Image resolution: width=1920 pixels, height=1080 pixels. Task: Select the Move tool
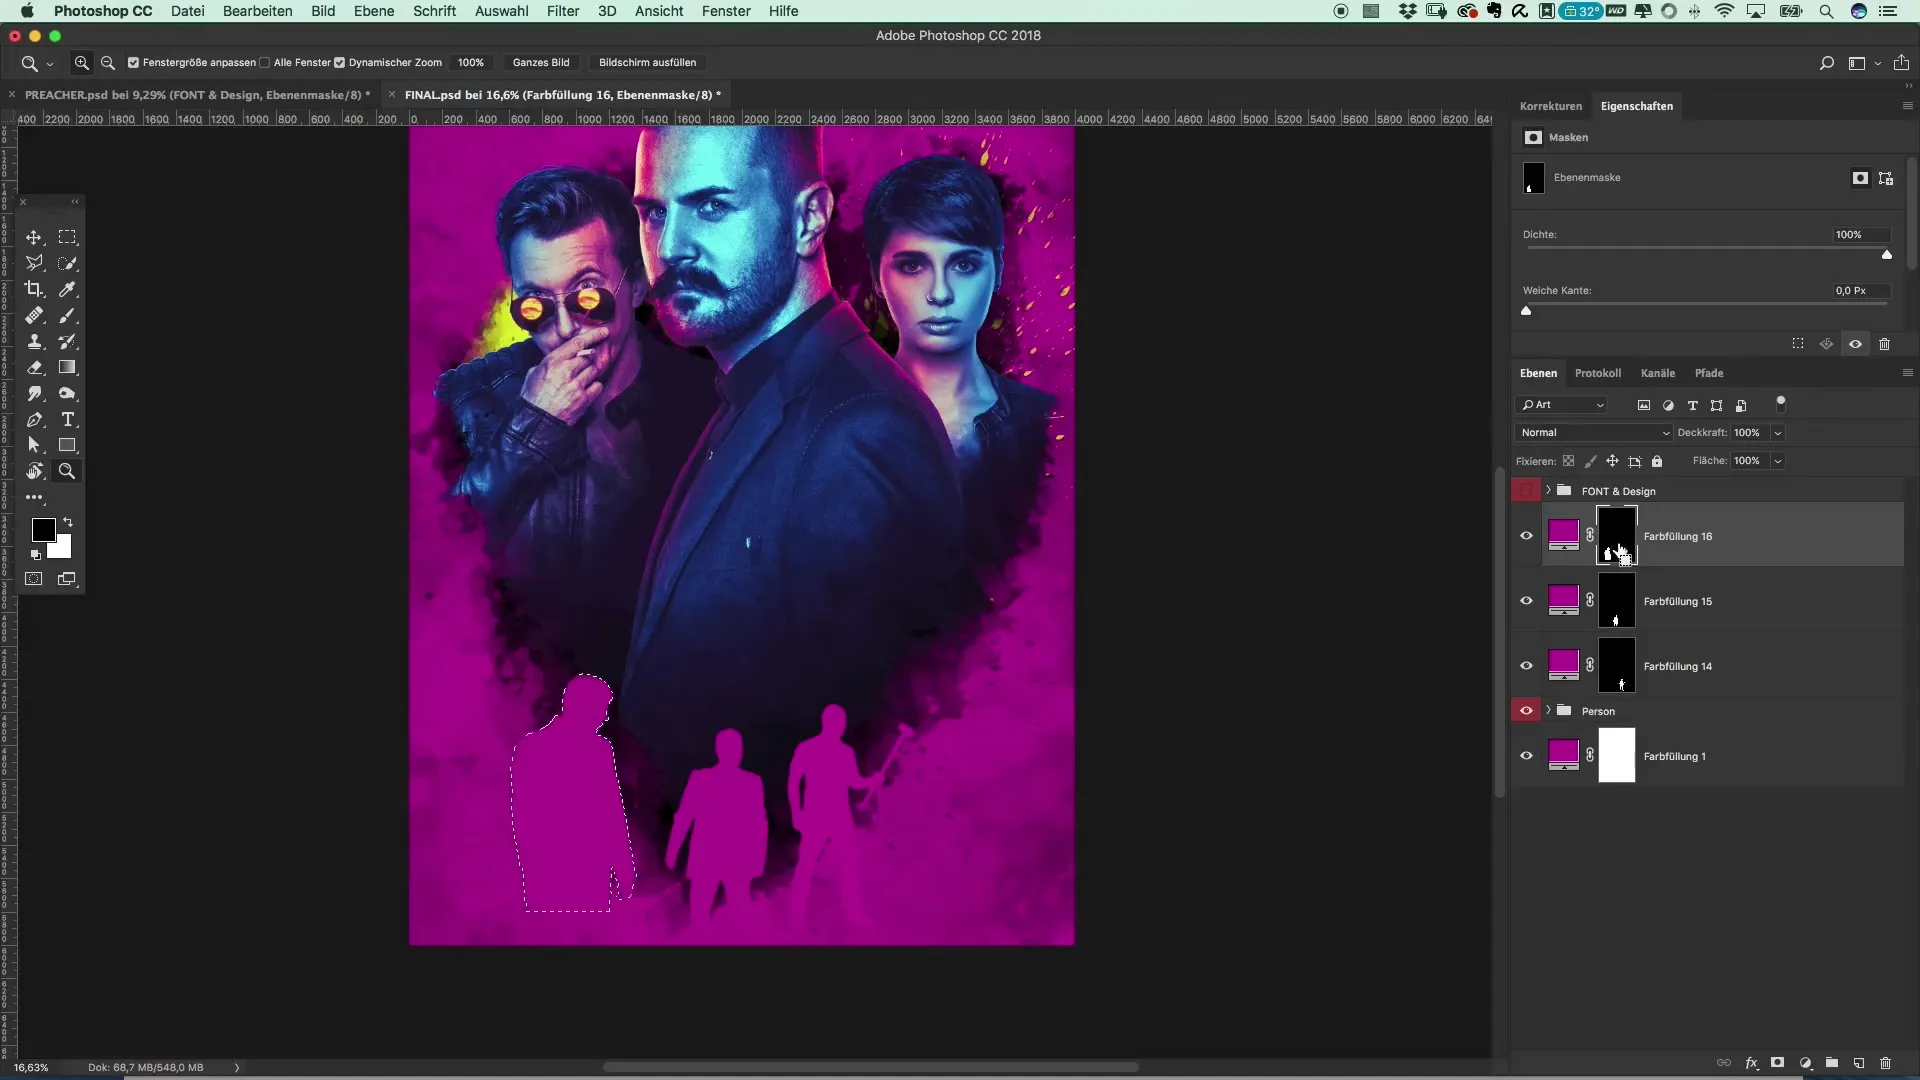pyautogui.click(x=34, y=237)
